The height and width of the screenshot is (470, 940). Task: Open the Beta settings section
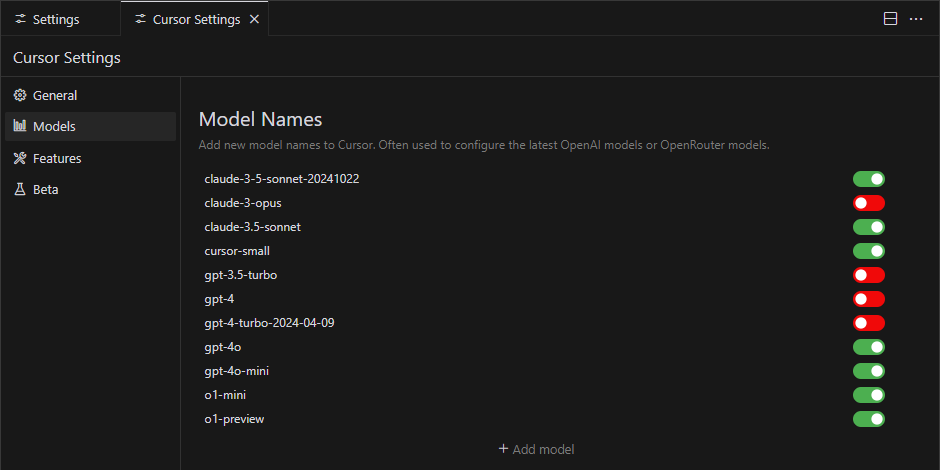91,189
